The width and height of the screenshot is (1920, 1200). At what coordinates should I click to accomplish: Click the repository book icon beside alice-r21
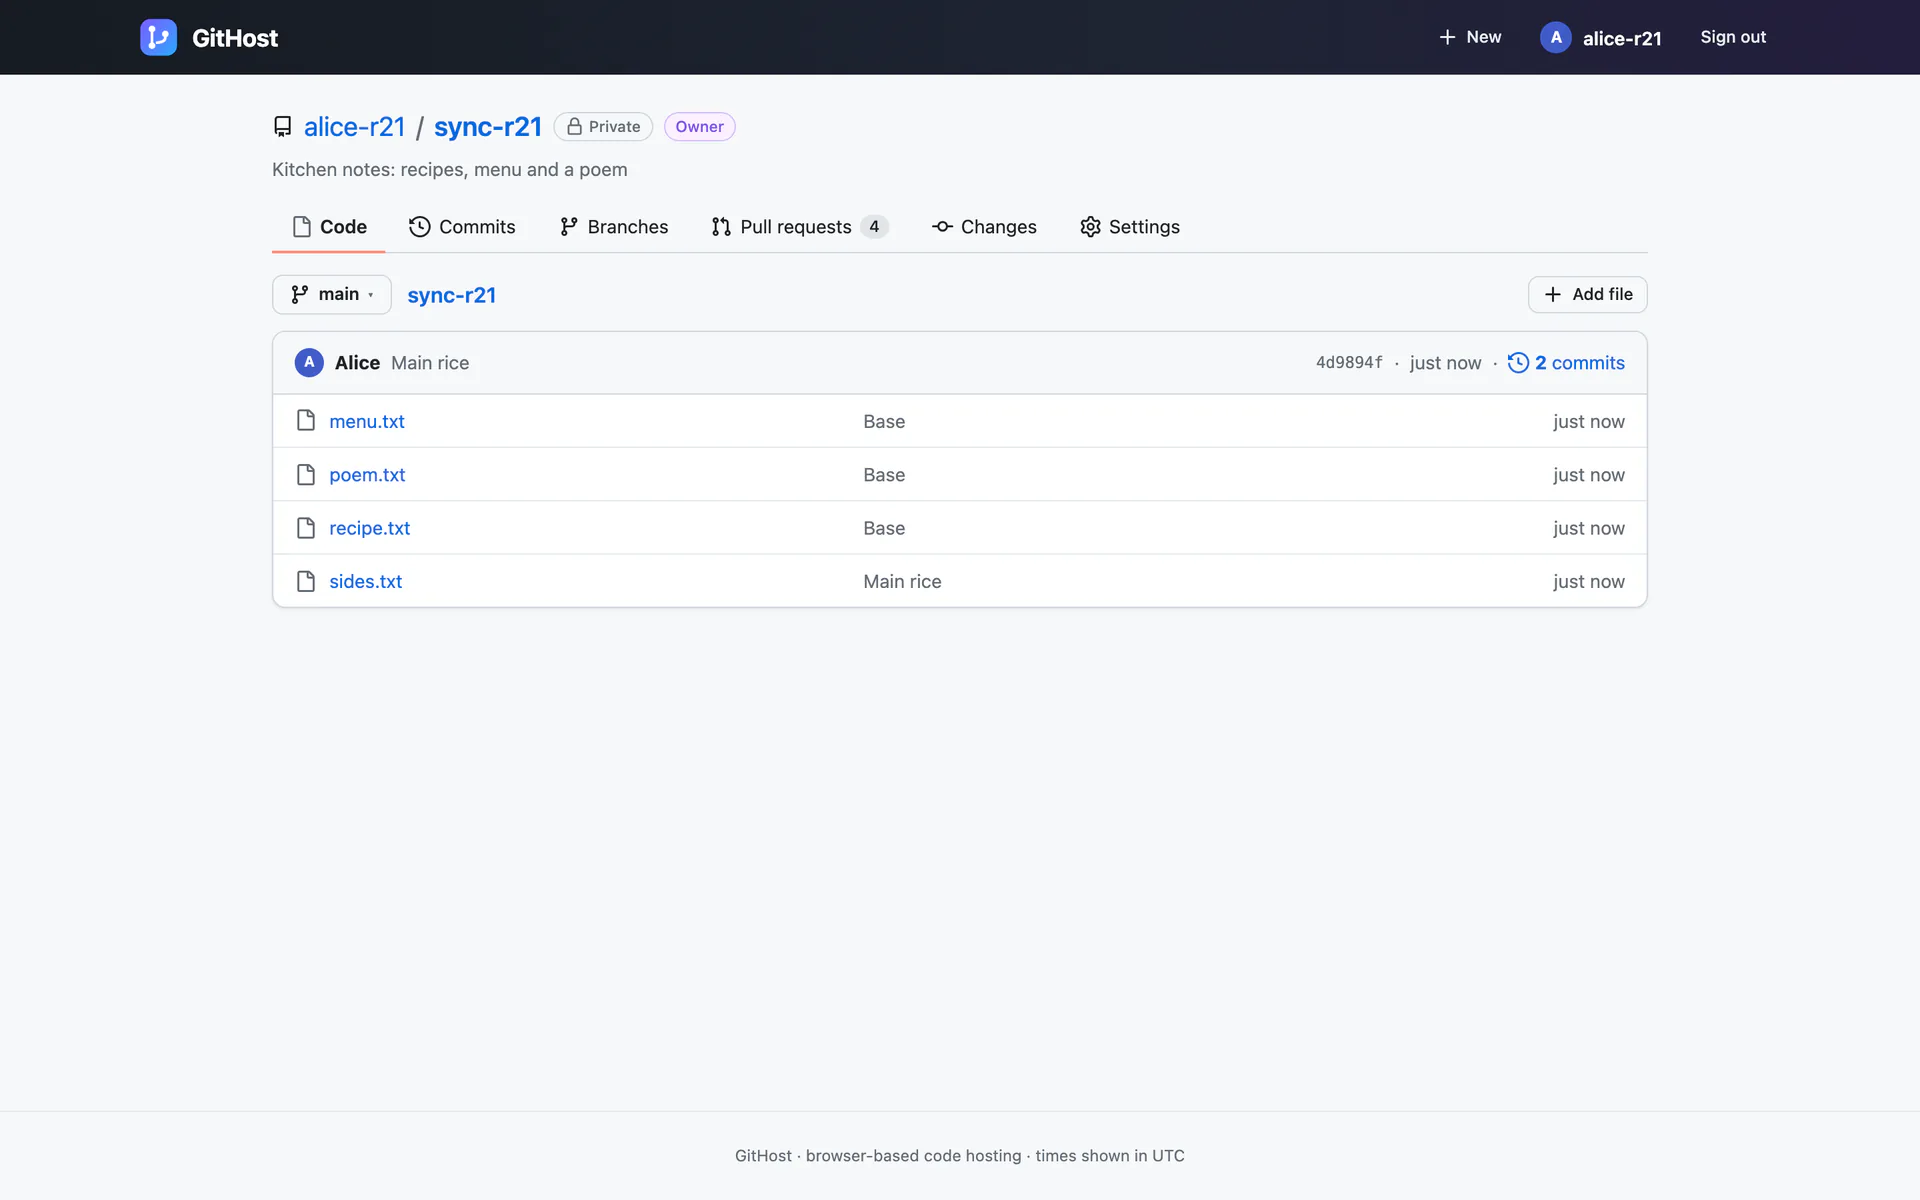pos(283,127)
